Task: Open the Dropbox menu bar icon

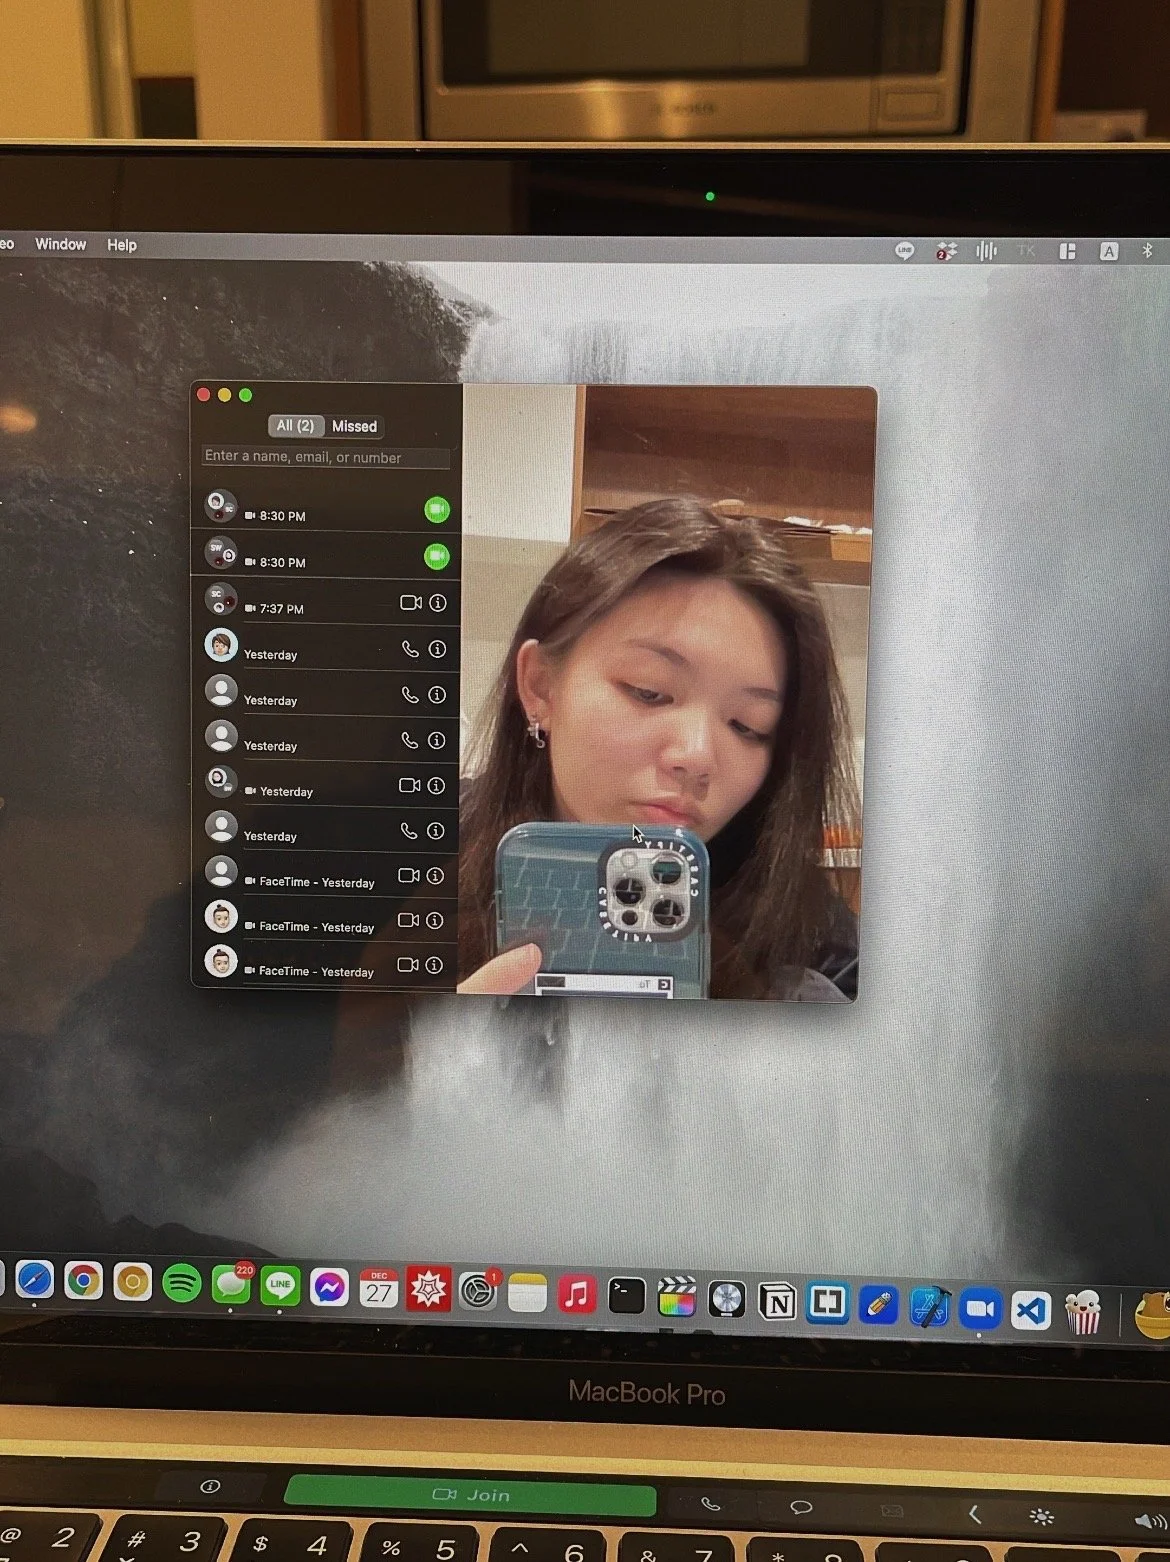Action: (x=946, y=251)
